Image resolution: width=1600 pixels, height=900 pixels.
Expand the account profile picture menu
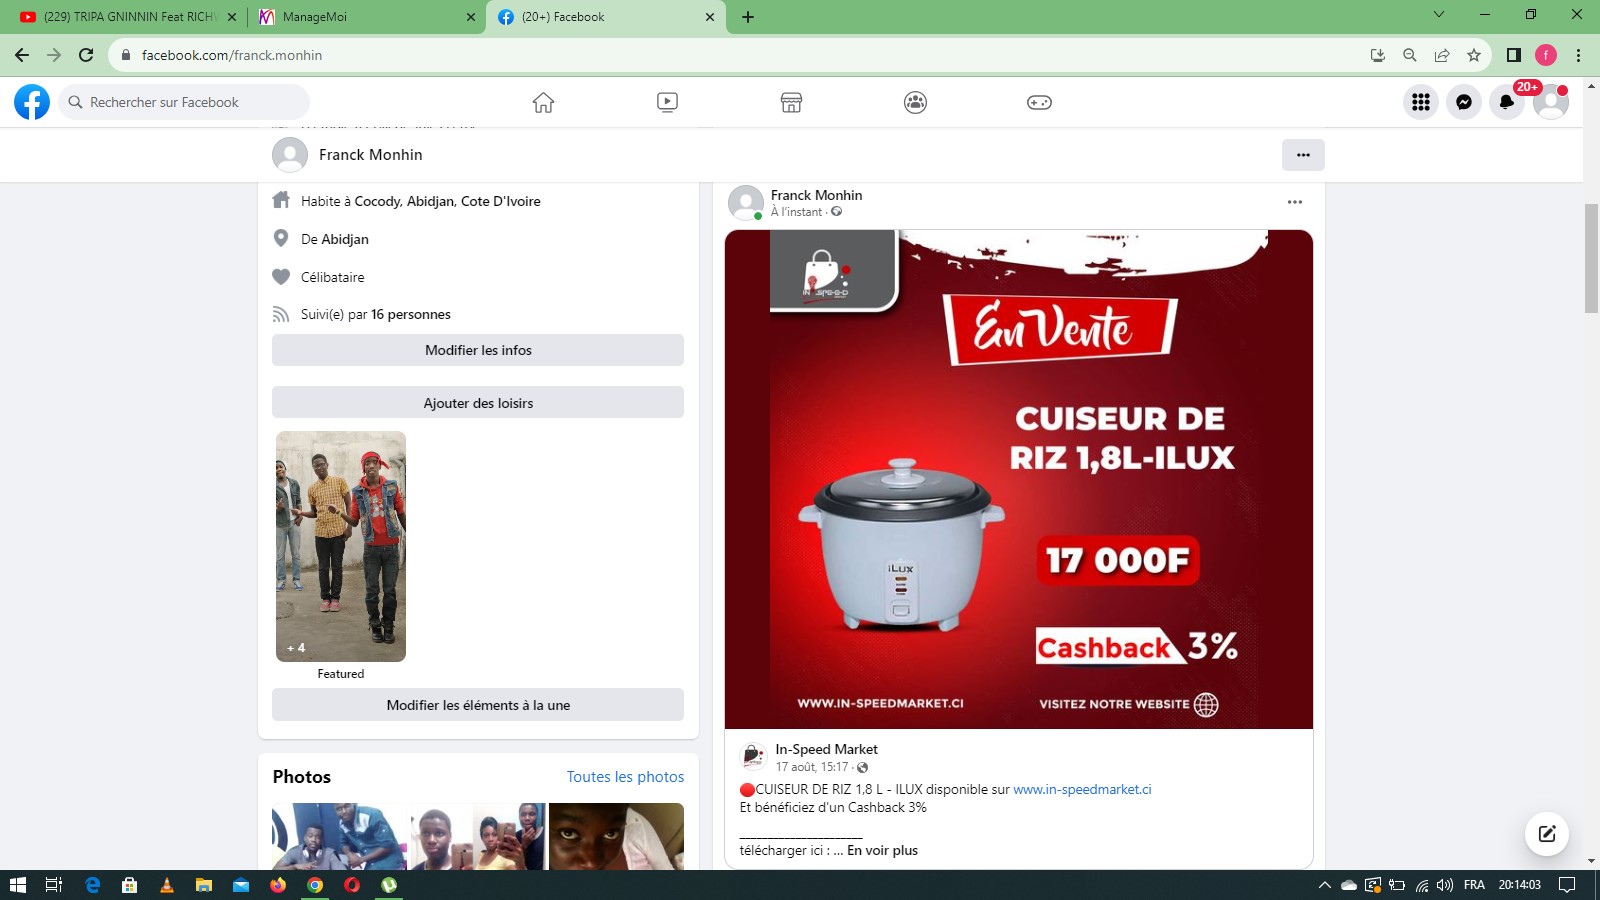pos(1551,102)
